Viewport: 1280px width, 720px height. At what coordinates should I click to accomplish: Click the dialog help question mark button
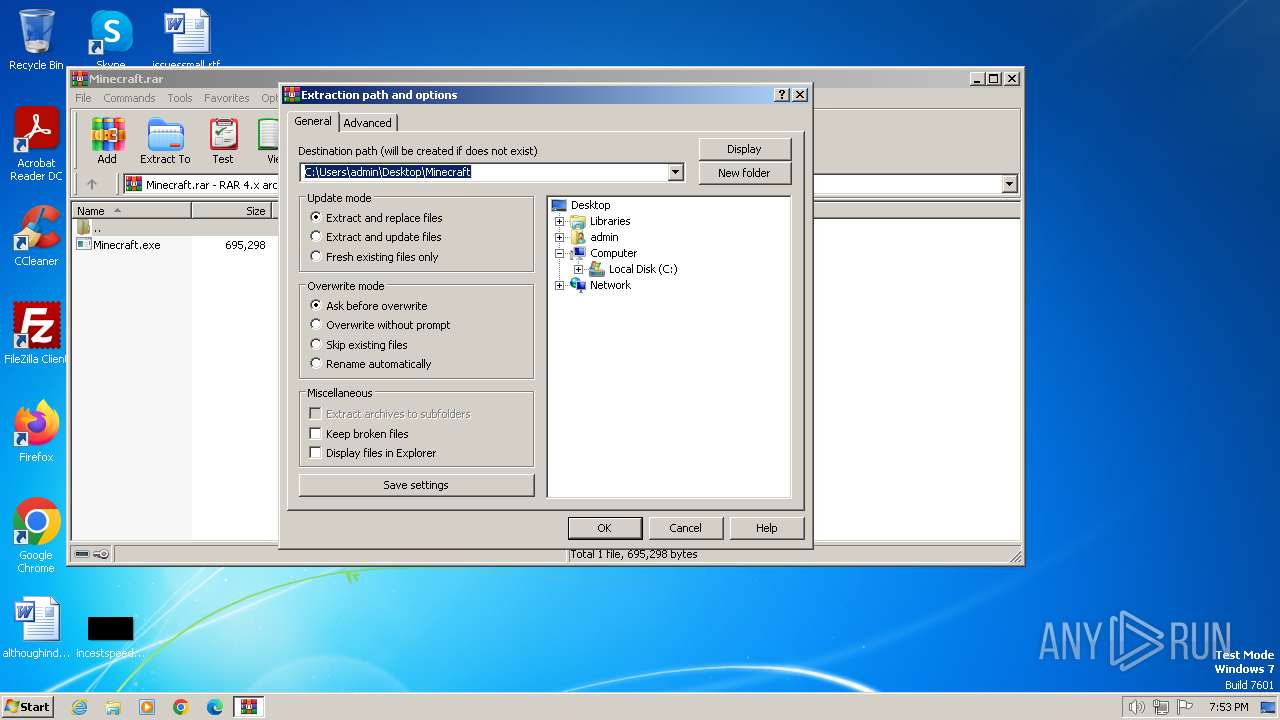tap(782, 95)
